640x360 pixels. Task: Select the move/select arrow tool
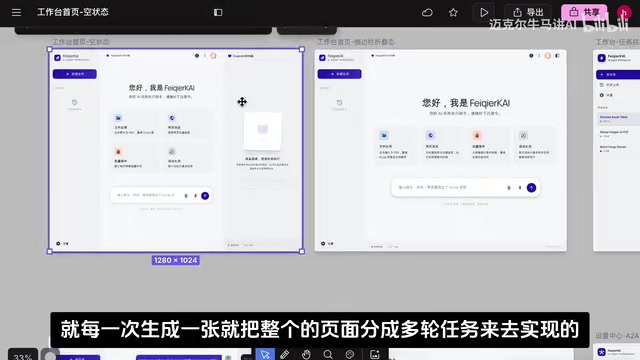[265, 354]
